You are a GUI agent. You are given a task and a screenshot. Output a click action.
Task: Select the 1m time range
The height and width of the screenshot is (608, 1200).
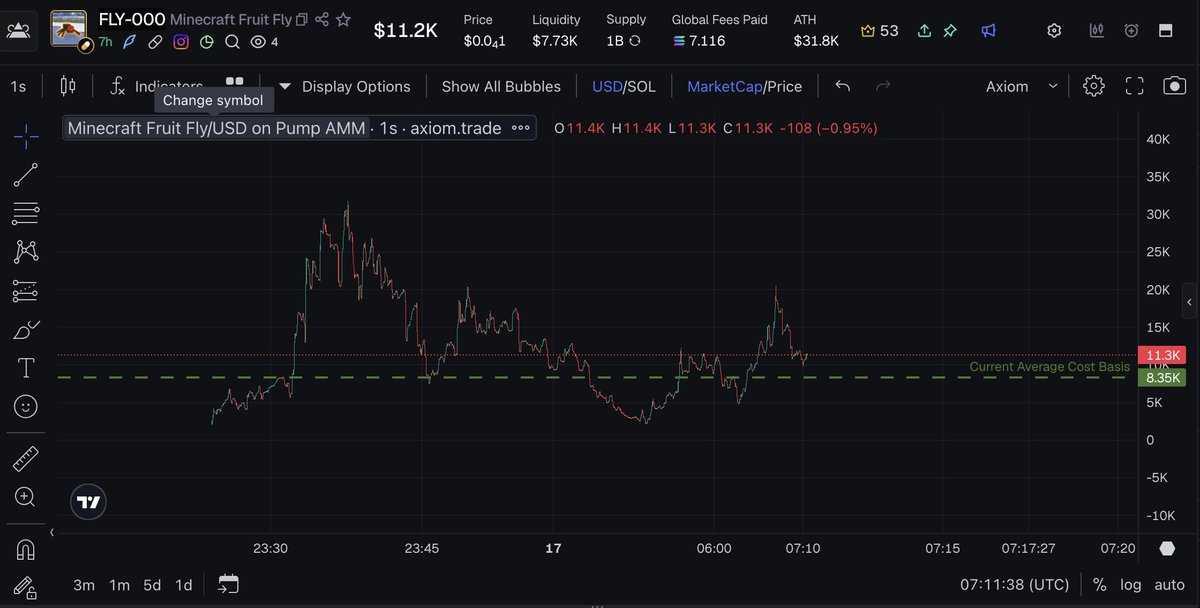119,585
